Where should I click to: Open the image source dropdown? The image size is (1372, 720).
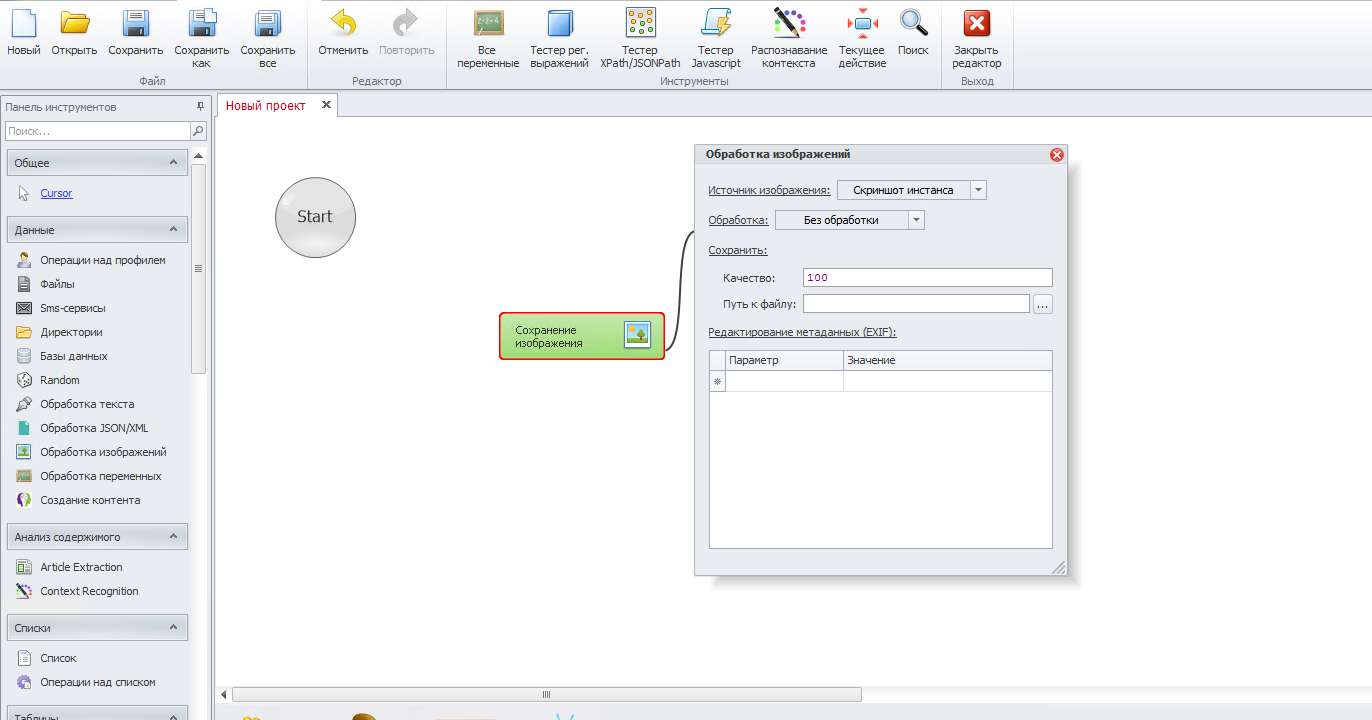click(x=978, y=190)
